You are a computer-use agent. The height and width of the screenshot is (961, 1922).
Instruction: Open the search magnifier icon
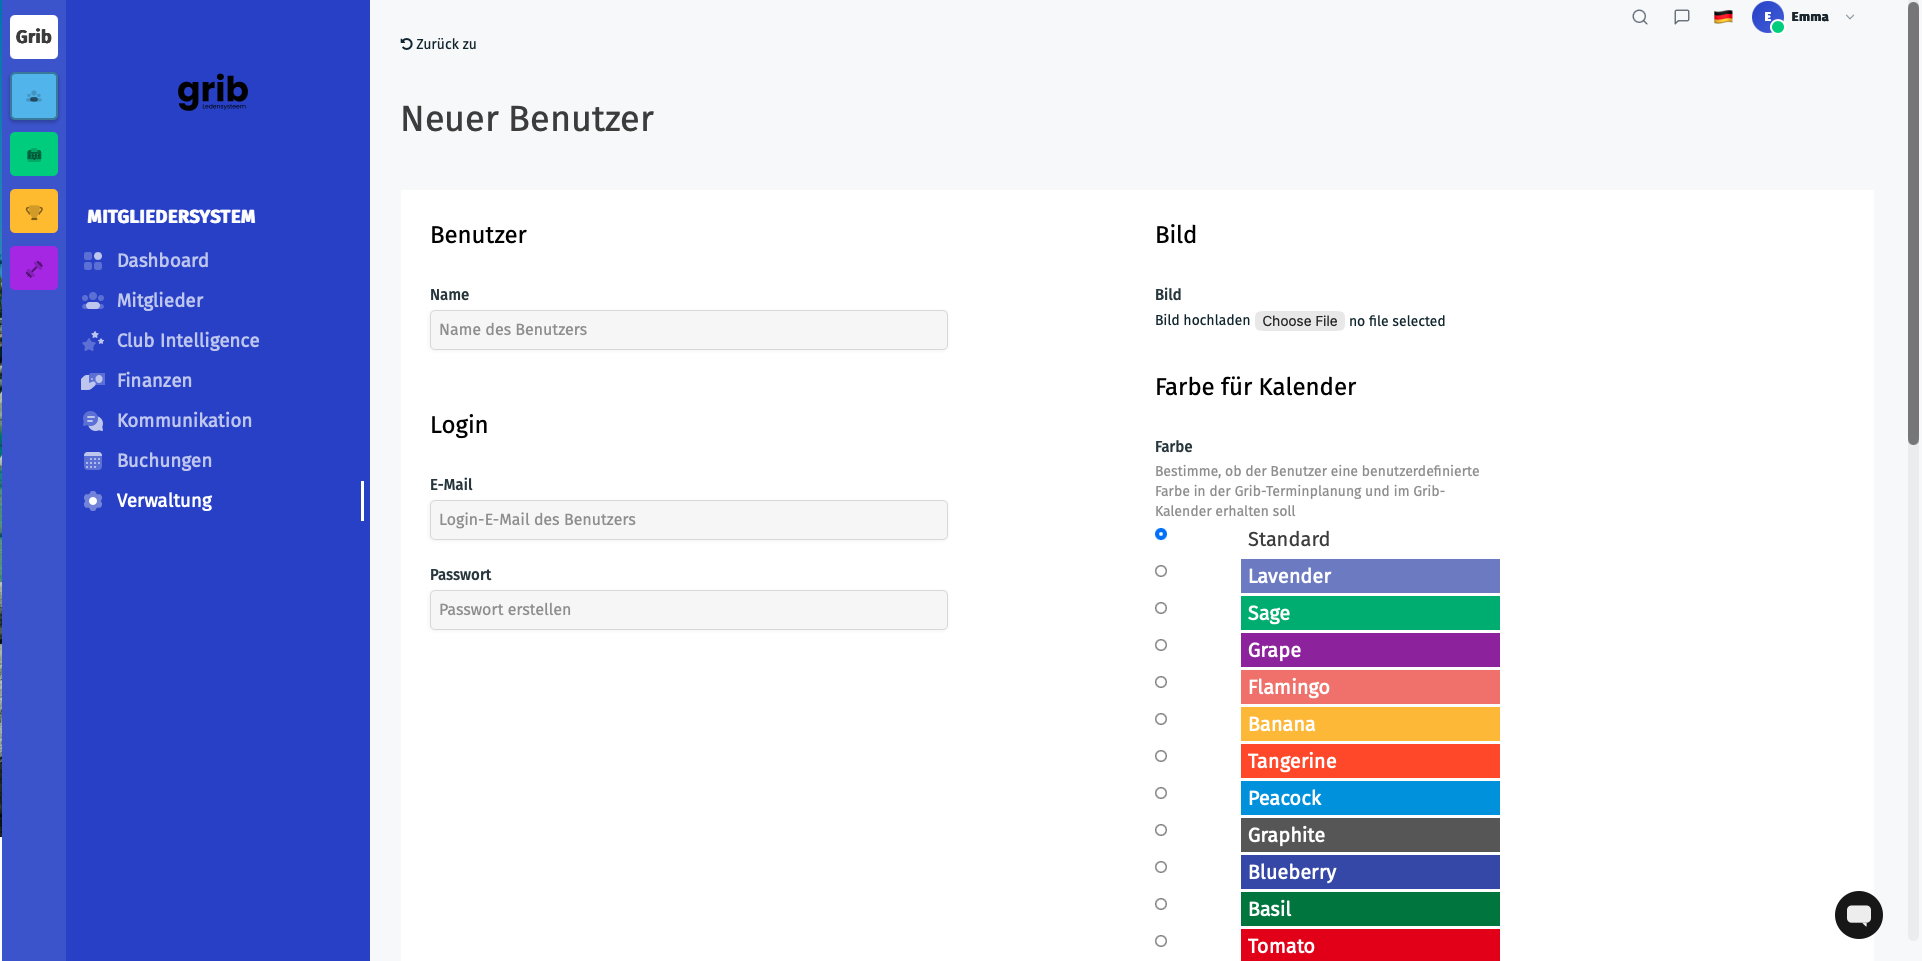point(1640,17)
